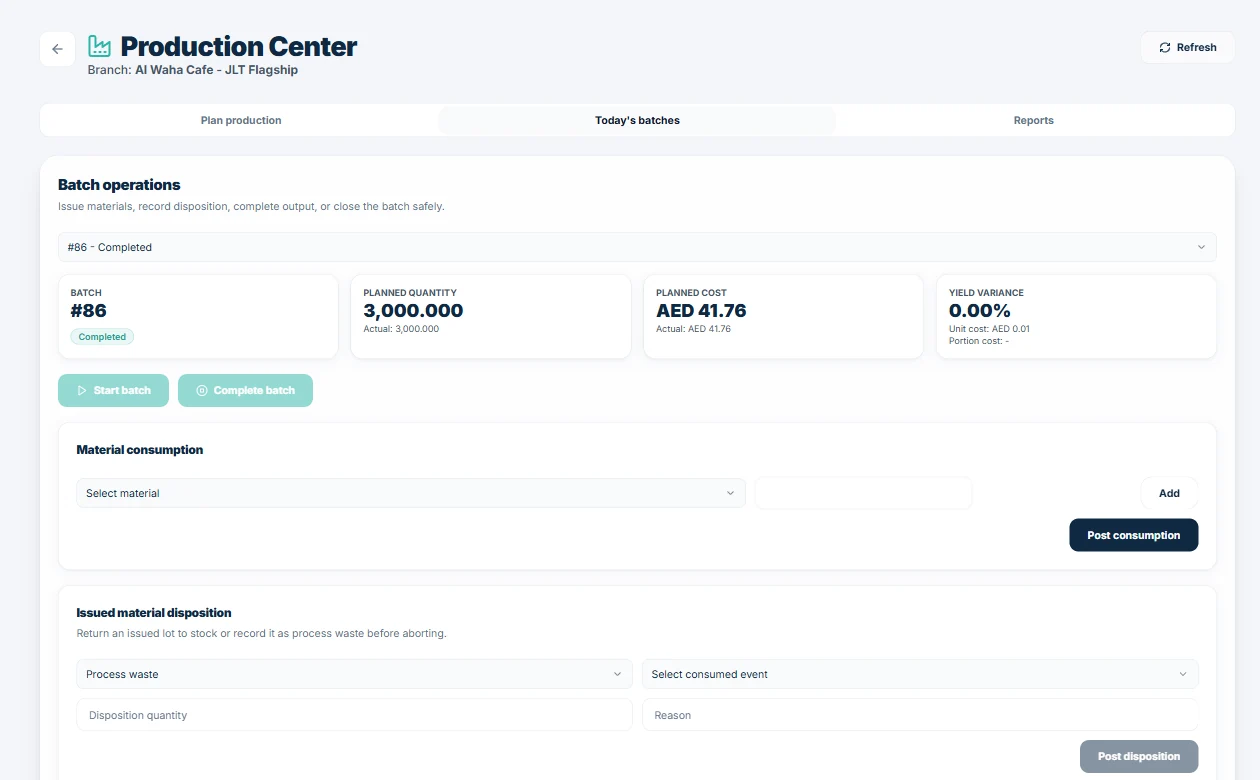Screen dimensions: 1260x780
Task: Click the Disposition quantity field
Action: [354, 715]
